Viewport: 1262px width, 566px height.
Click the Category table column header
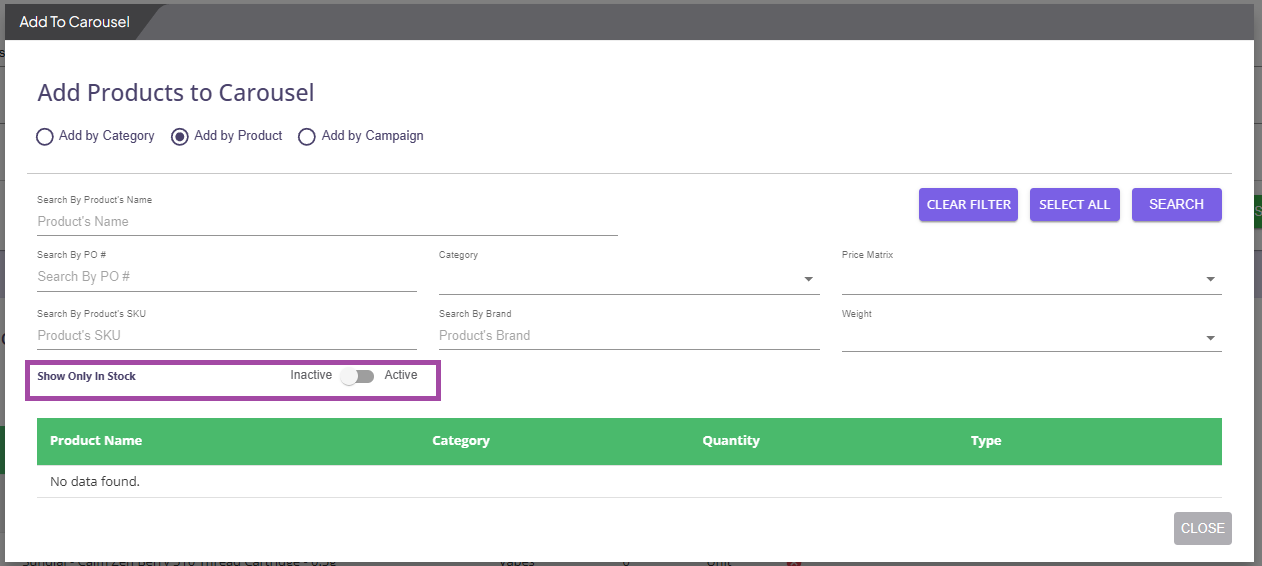[x=461, y=441]
